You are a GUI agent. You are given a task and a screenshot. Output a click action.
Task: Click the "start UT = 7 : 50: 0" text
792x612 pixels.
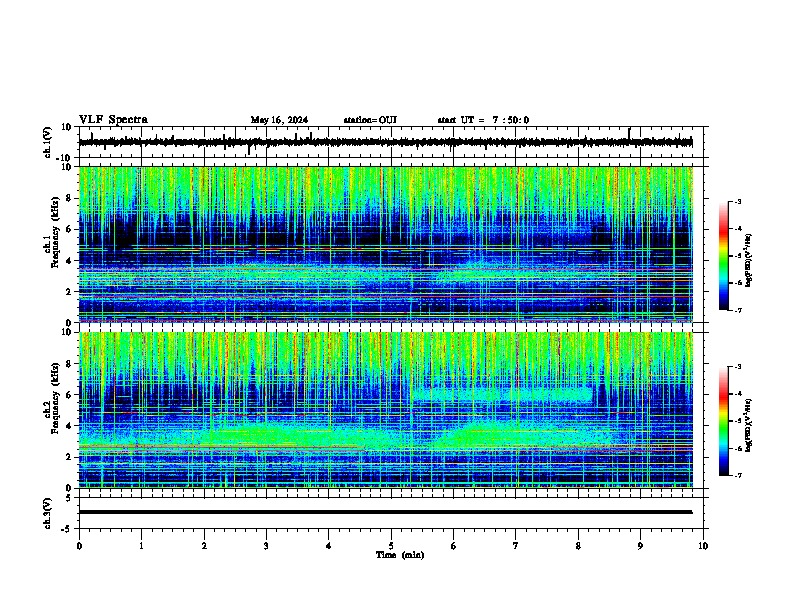(483, 120)
